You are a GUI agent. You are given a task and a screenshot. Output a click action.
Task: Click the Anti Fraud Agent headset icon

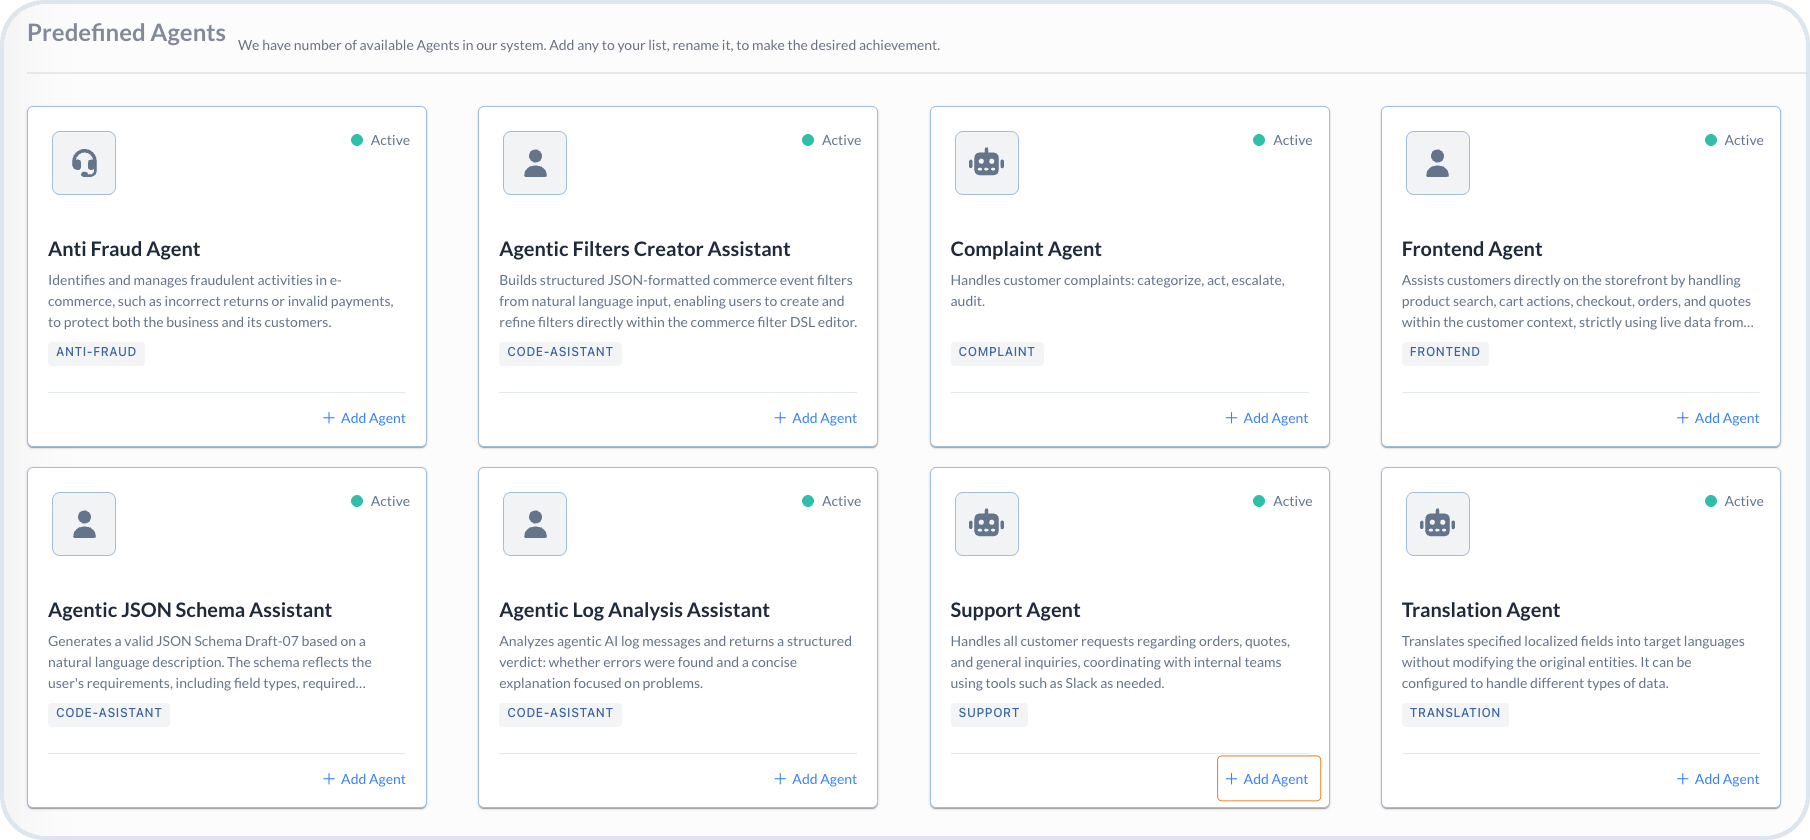[x=84, y=163]
